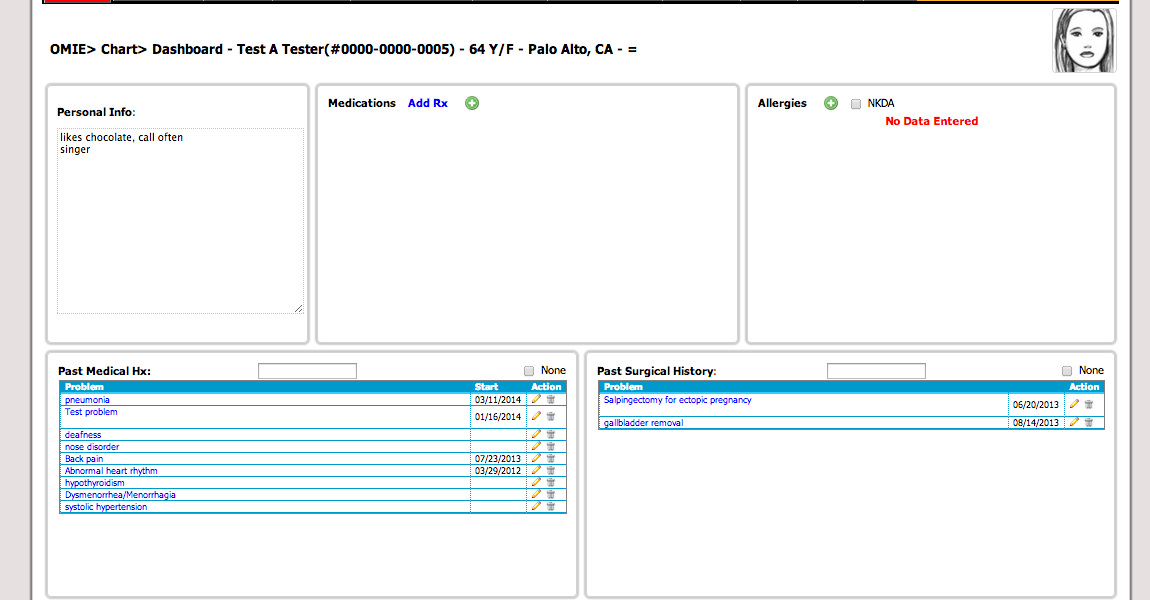Edit the pneumonia entry with the pencil icon

pos(536,398)
